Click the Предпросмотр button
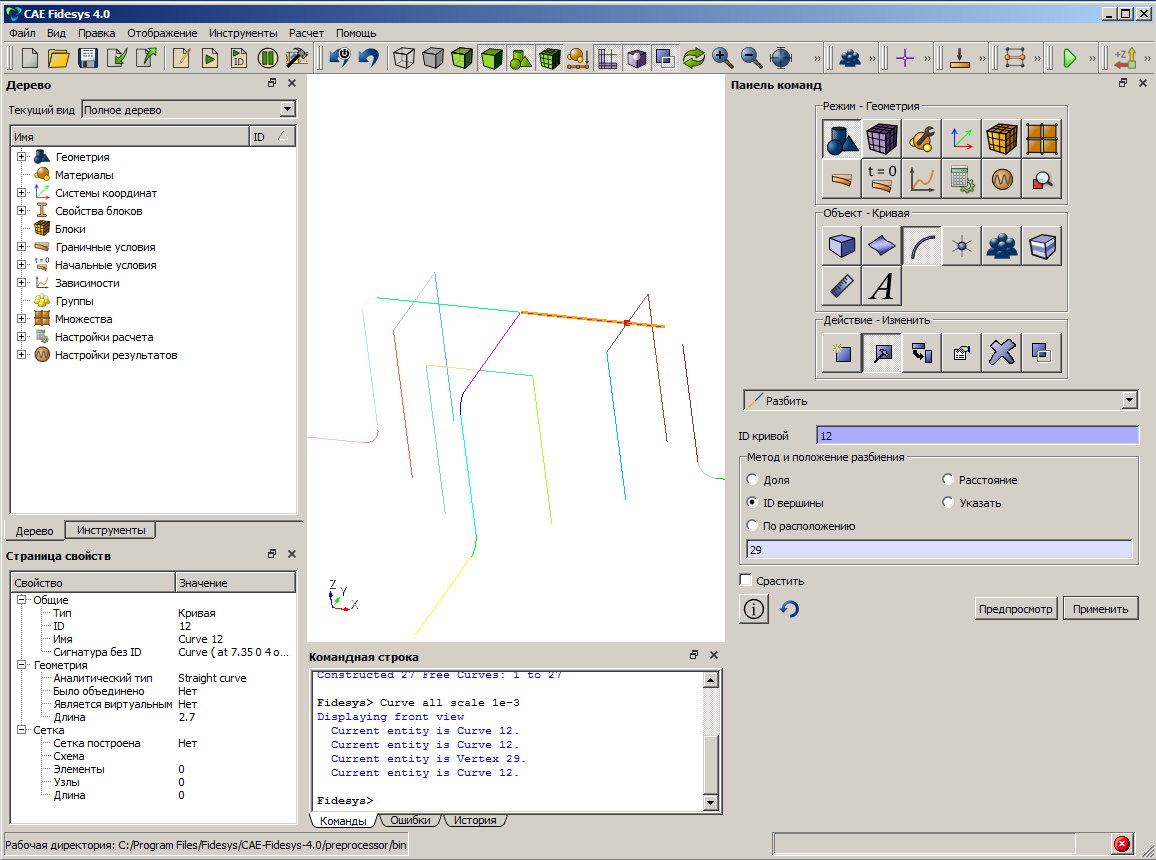 pos(1016,609)
